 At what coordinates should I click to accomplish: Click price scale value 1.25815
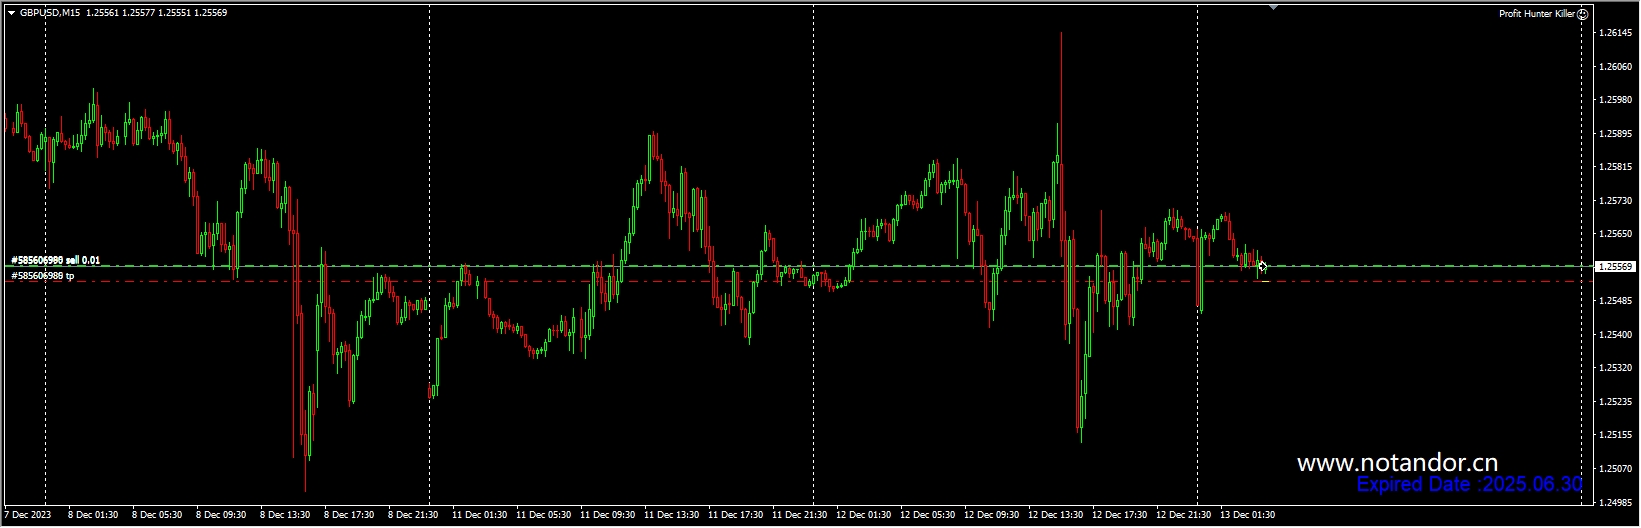[1616, 167]
